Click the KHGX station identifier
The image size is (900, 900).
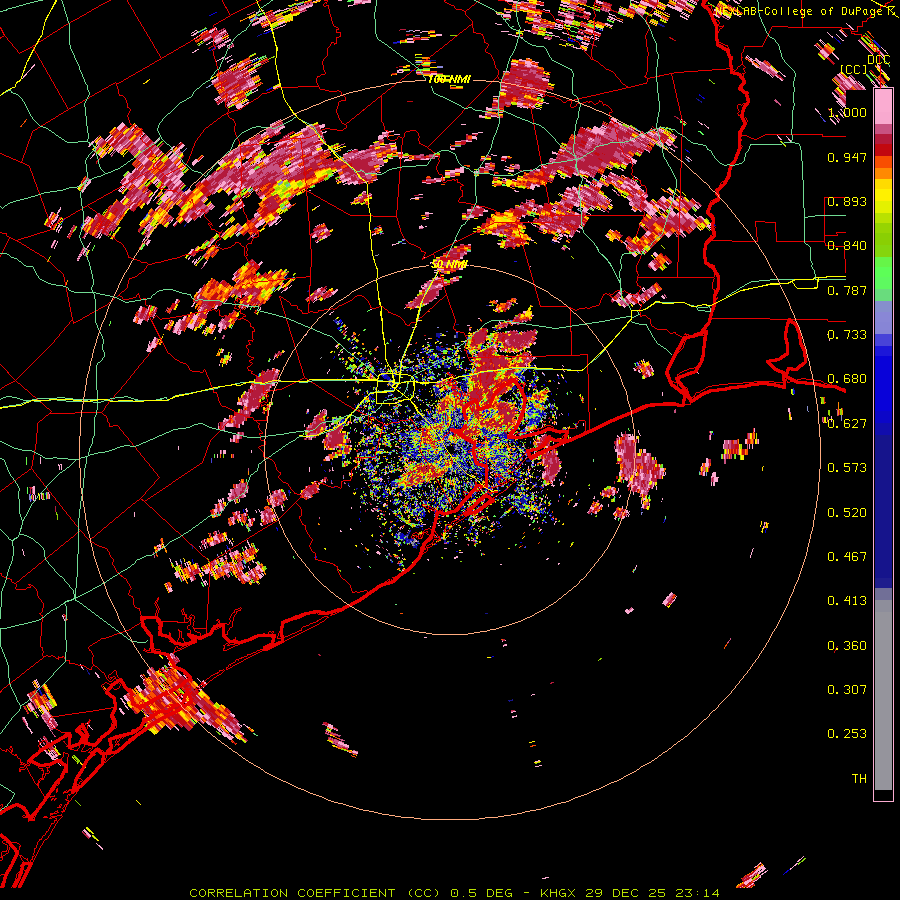(558, 893)
